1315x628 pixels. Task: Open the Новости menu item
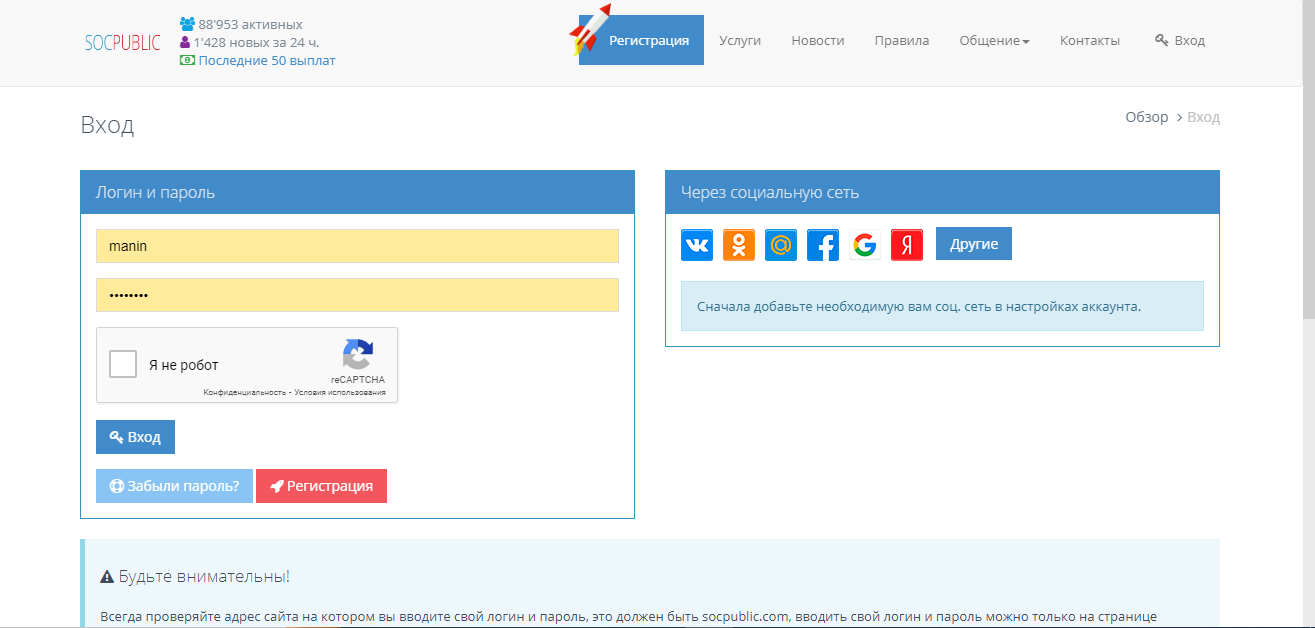click(x=818, y=41)
